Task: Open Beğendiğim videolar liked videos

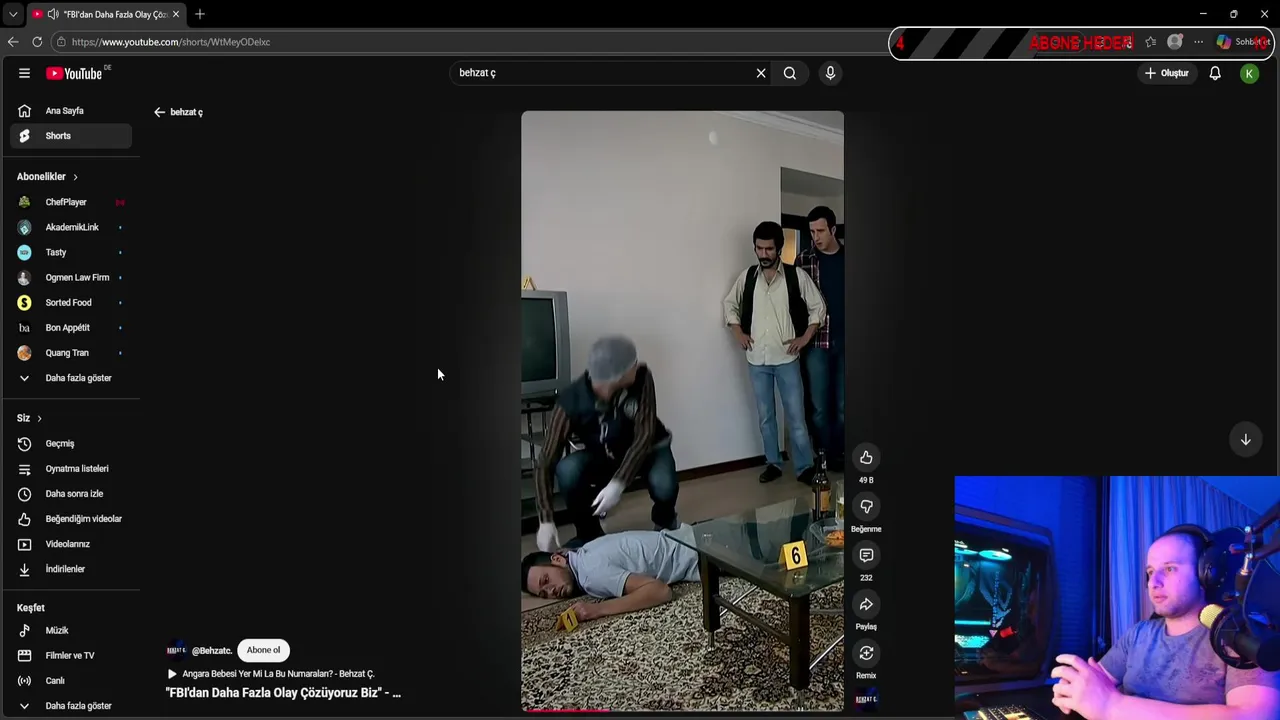Action: (70, 519)
